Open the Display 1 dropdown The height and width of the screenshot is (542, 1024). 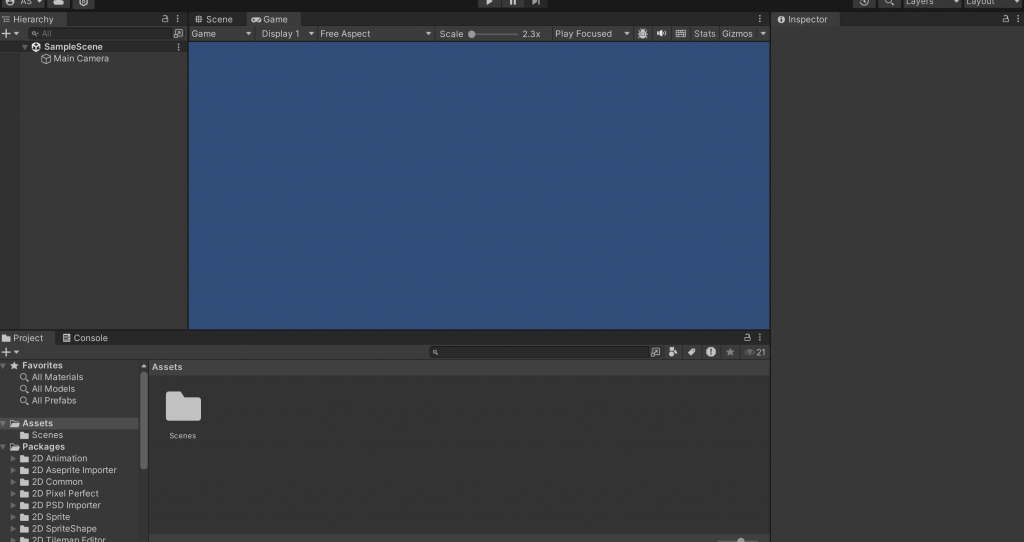click(287, 33)
